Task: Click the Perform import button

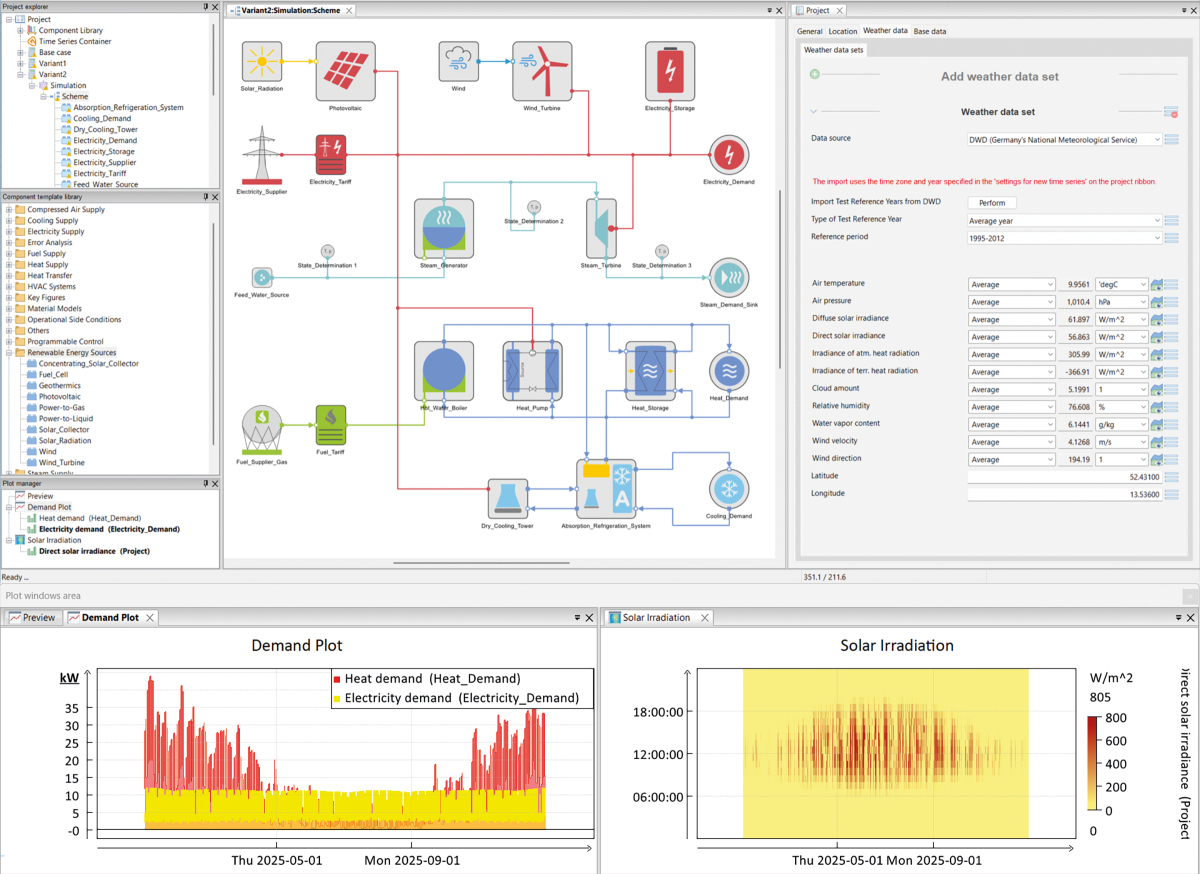Action: pos(991,203)
